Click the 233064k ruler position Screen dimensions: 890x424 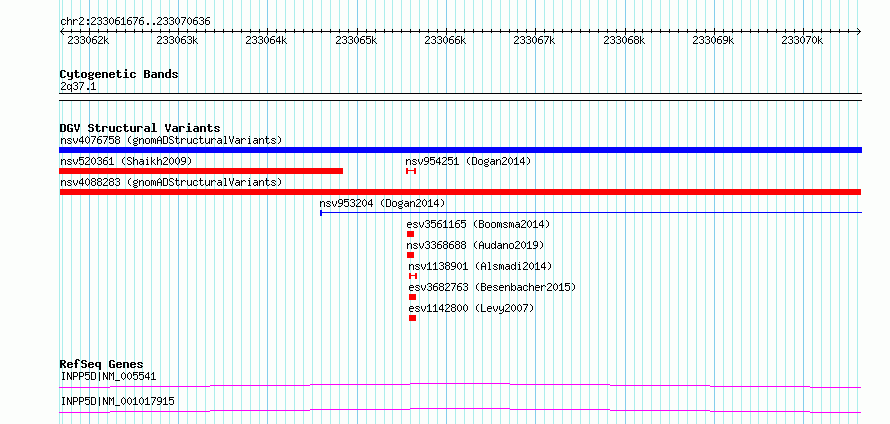266,40
